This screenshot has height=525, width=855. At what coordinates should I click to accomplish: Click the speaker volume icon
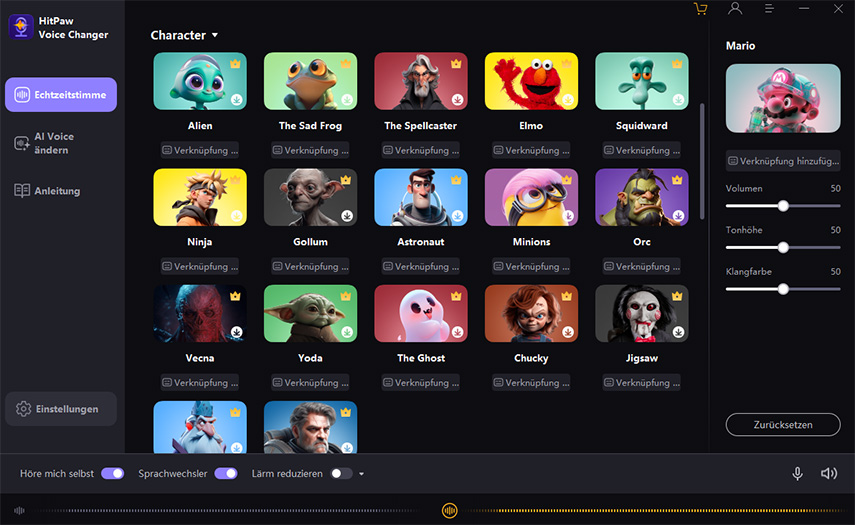[x=829, y=474]
